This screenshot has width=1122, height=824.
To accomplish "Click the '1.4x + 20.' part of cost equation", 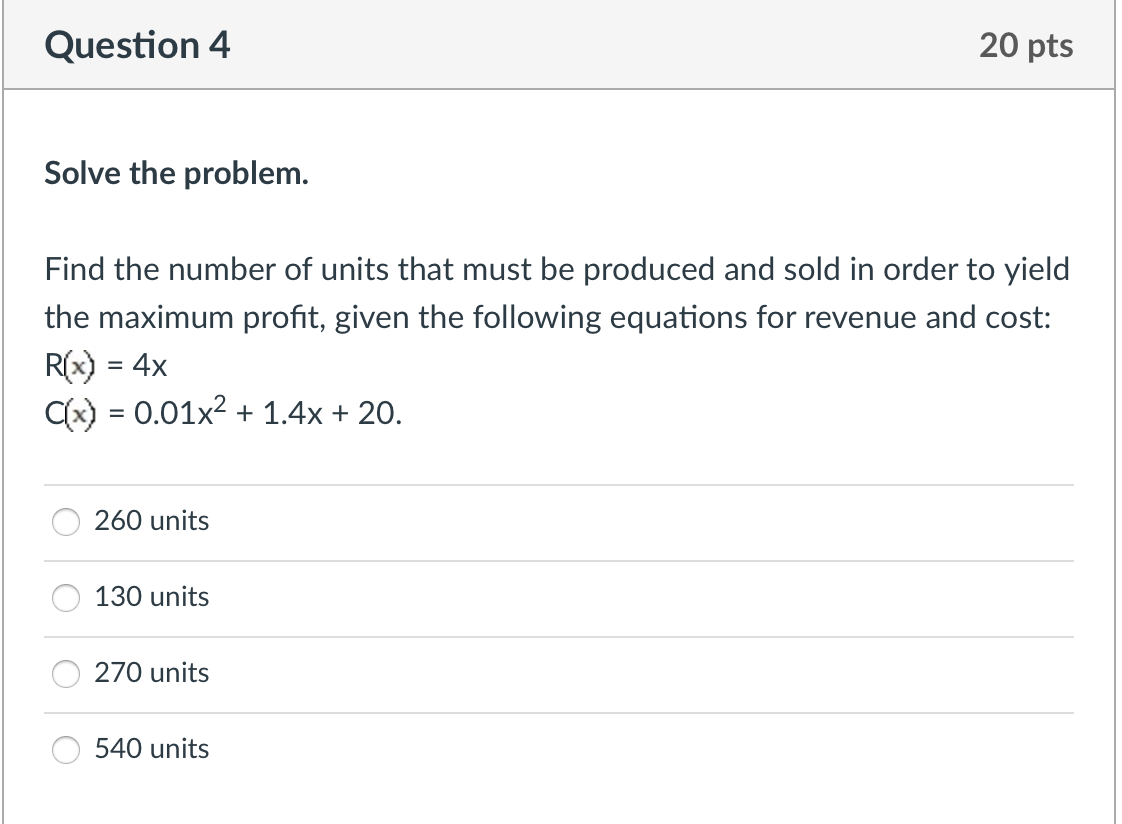I will tap(333, 413).
